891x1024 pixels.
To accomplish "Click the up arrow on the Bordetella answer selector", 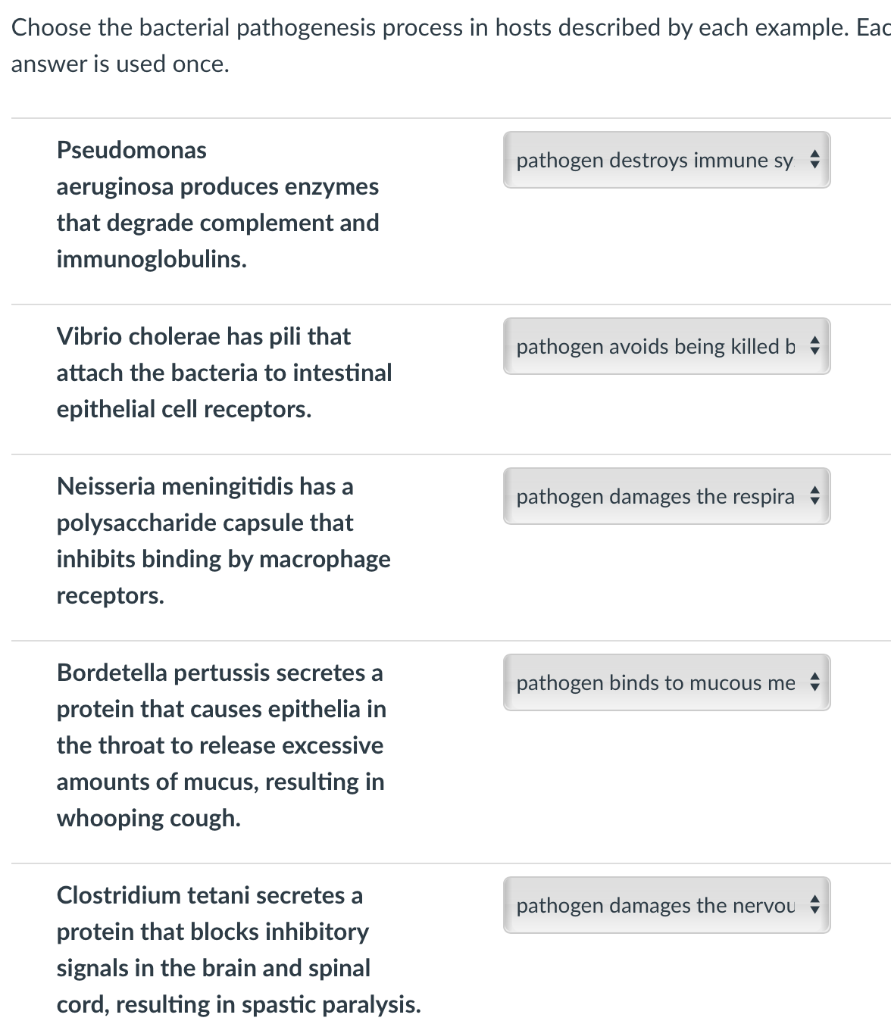I will click(817, 677).
